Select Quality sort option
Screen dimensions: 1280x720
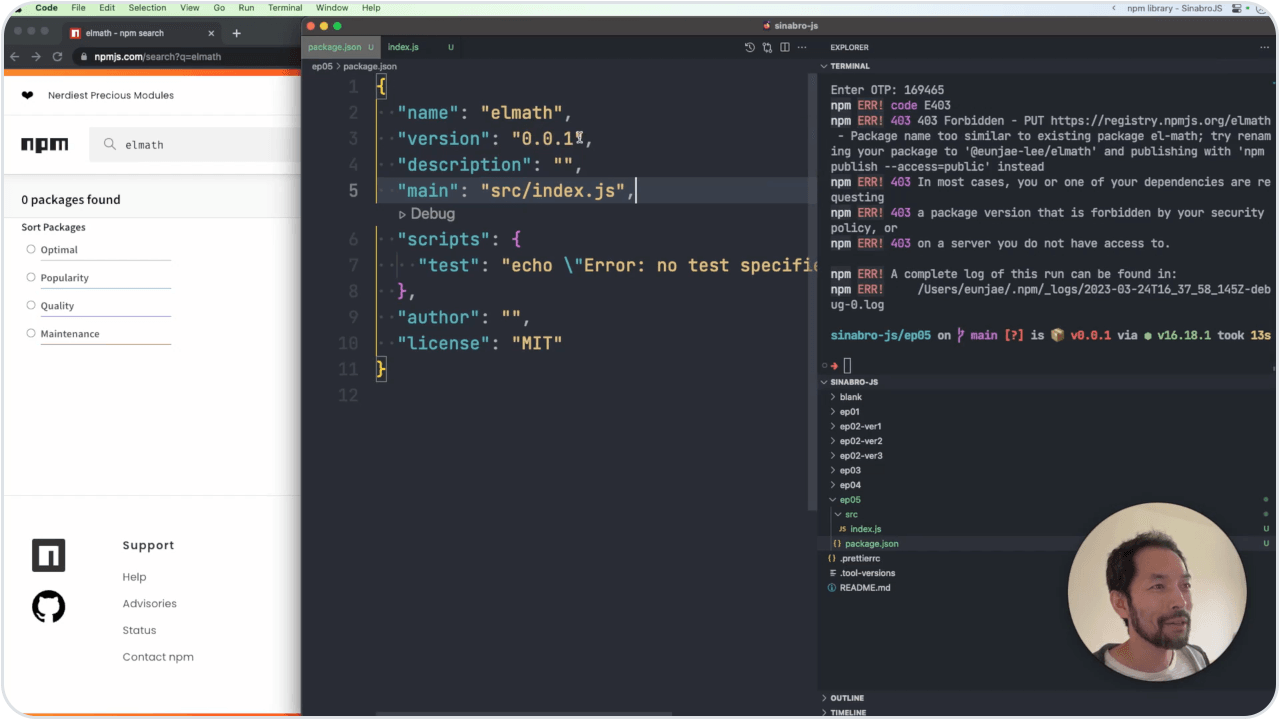31,306
